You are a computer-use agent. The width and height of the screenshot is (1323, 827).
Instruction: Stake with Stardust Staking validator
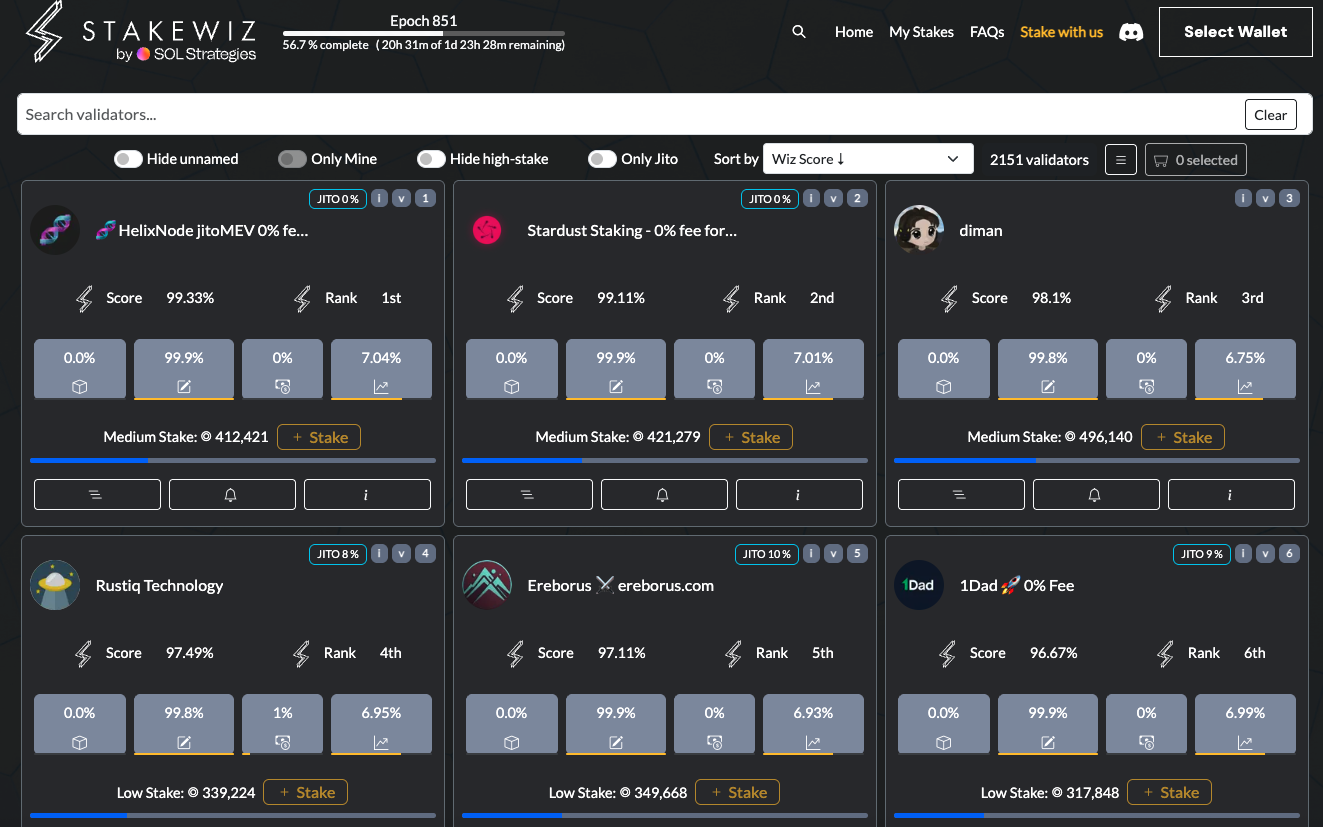point(751,437)
